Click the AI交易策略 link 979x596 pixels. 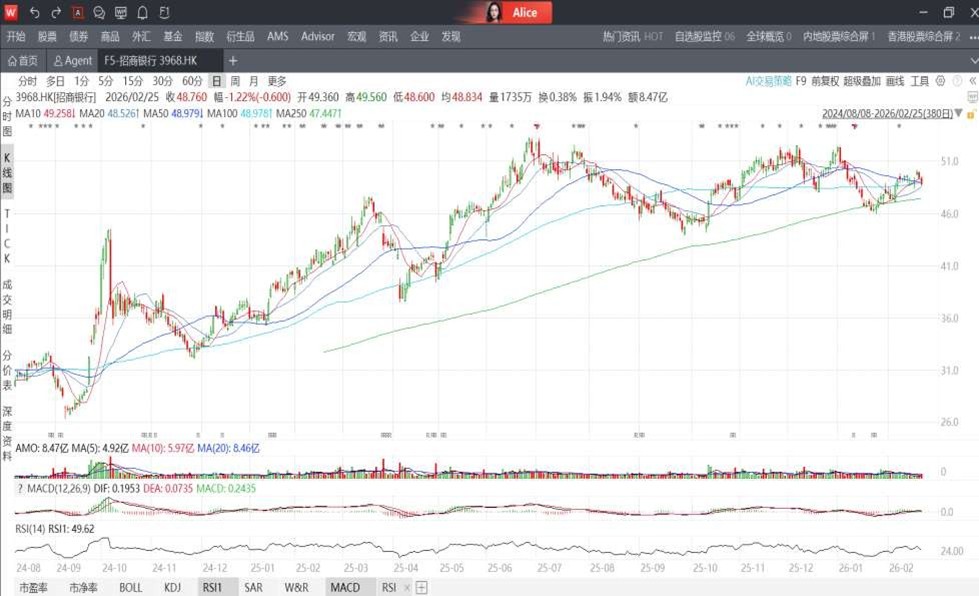(x=768, y=81)
